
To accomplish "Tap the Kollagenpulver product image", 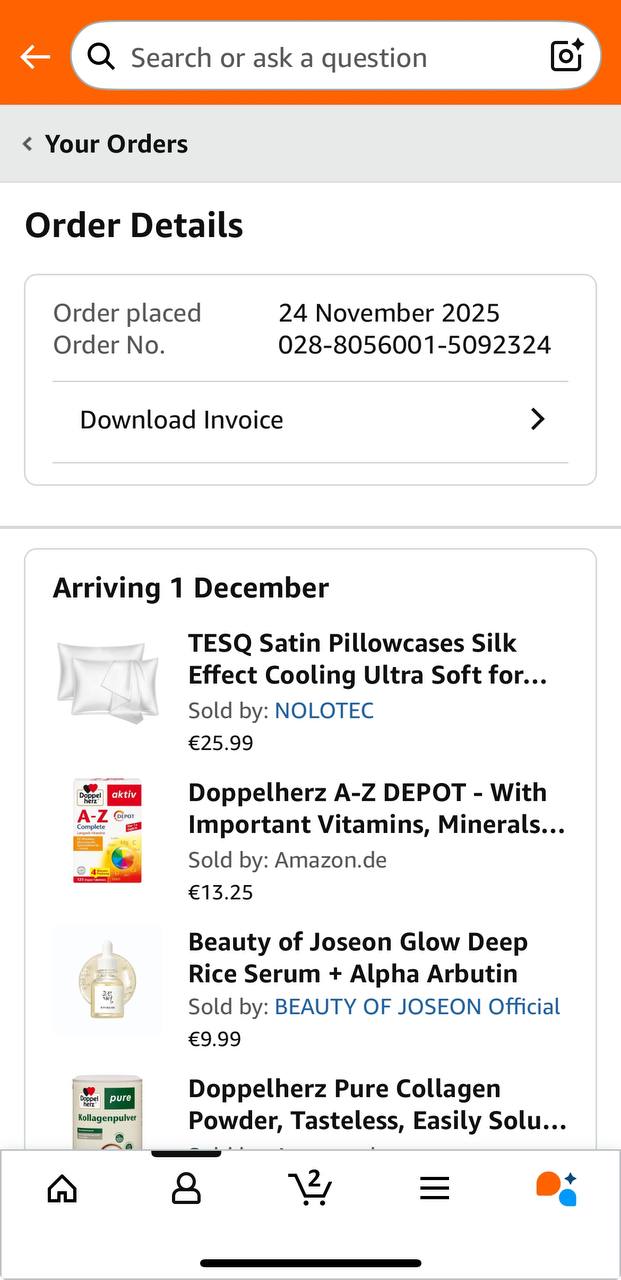I will tap(107, 1112).
